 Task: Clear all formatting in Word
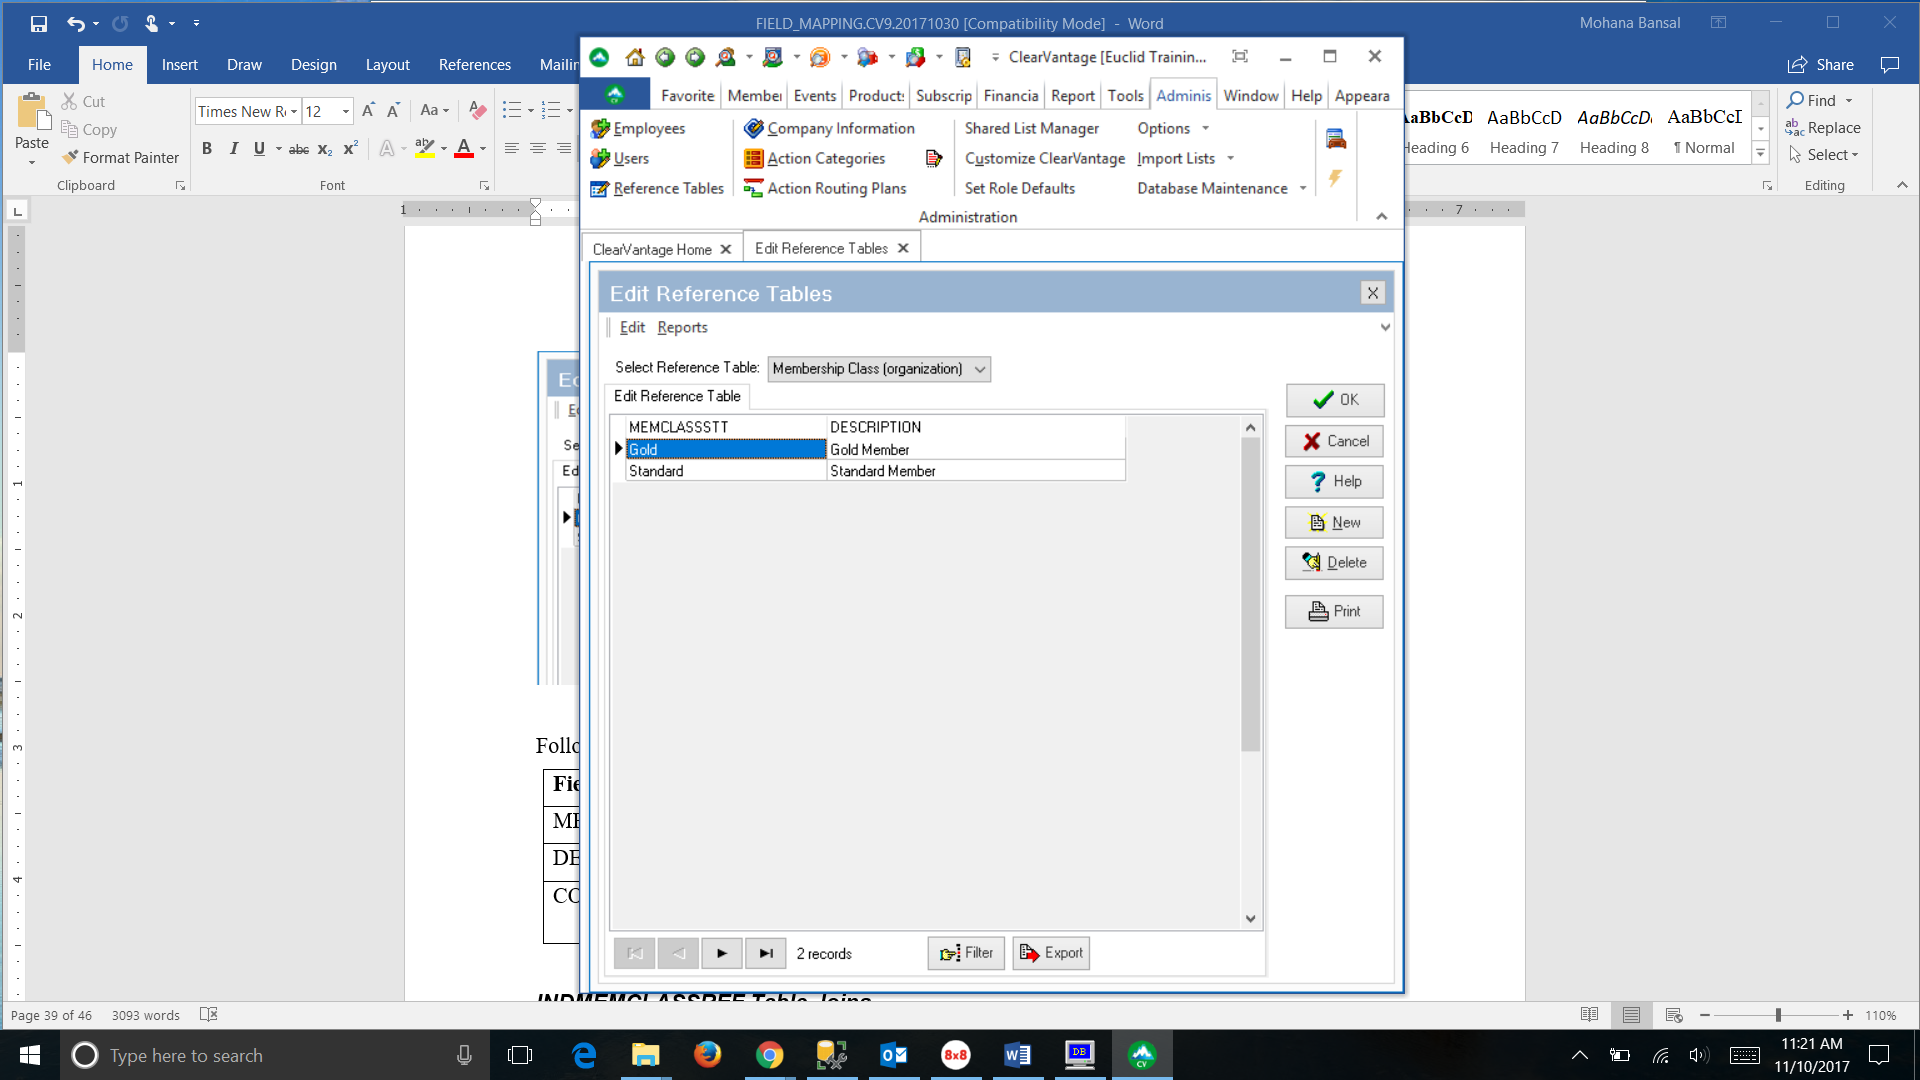[x=478, y=111]
